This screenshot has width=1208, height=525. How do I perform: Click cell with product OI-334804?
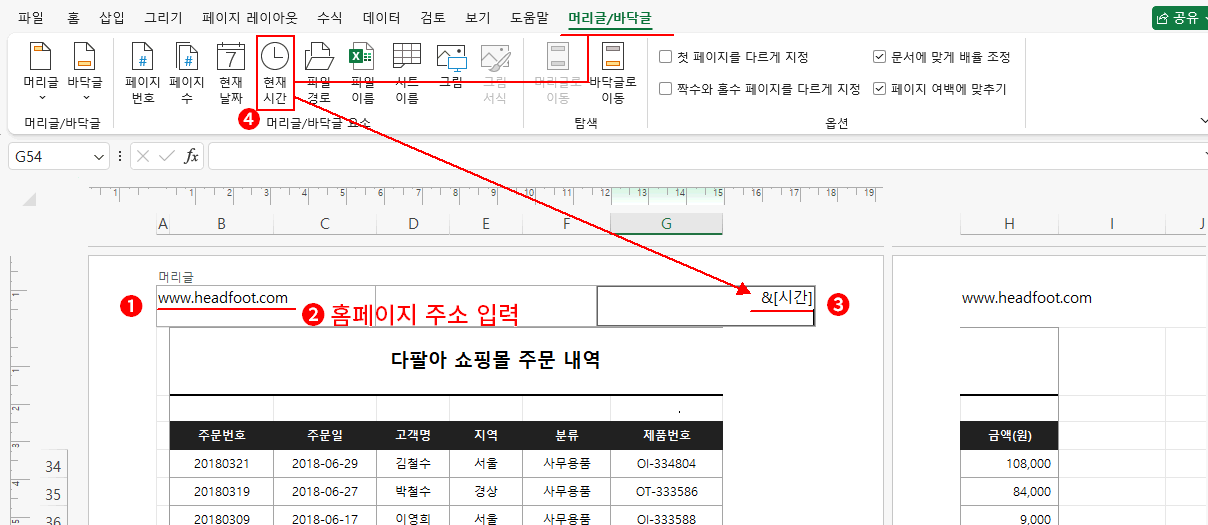[x=666, y=464]
